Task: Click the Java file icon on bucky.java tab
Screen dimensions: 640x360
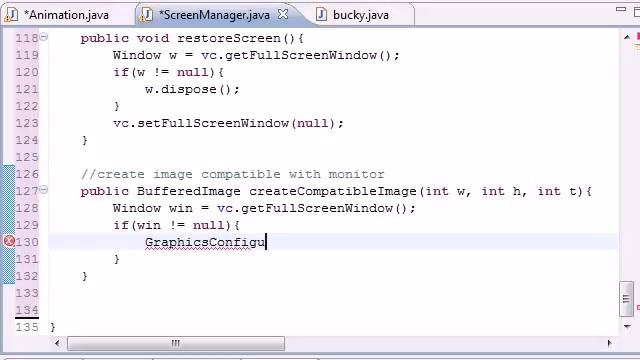Action: pos(322,15)
